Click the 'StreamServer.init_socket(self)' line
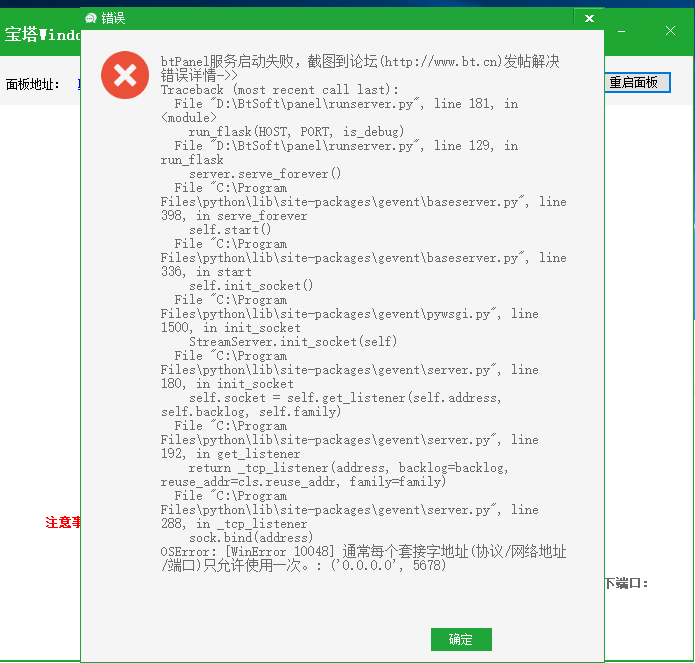 tap(293, 342)
